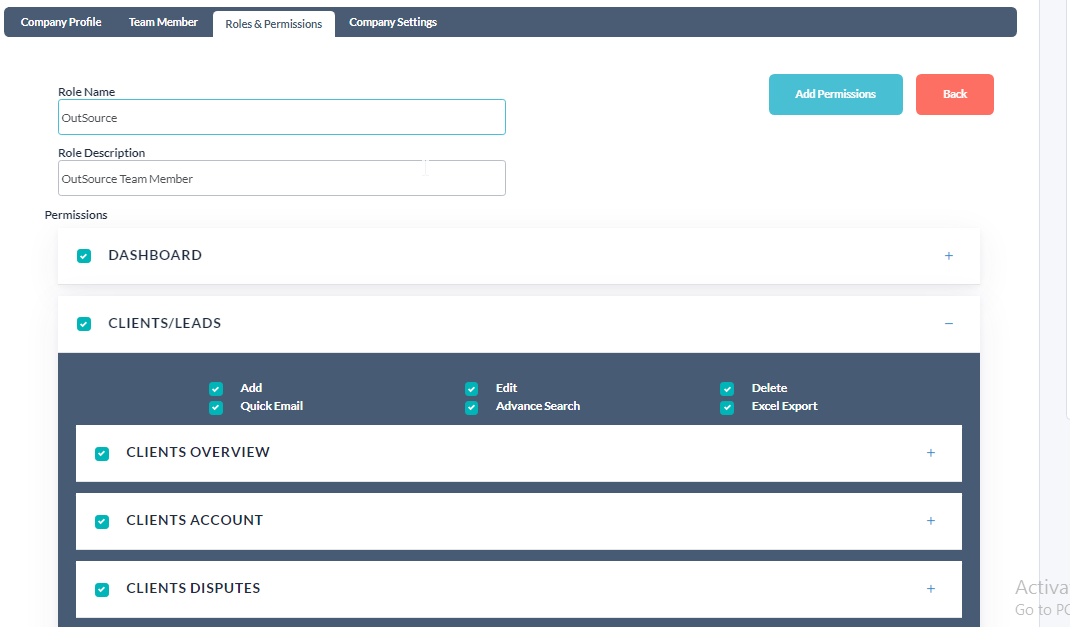Toggle the Quick Email checkbox
The height and width of the screenshot is (627, 1070).
coord(216,407)
